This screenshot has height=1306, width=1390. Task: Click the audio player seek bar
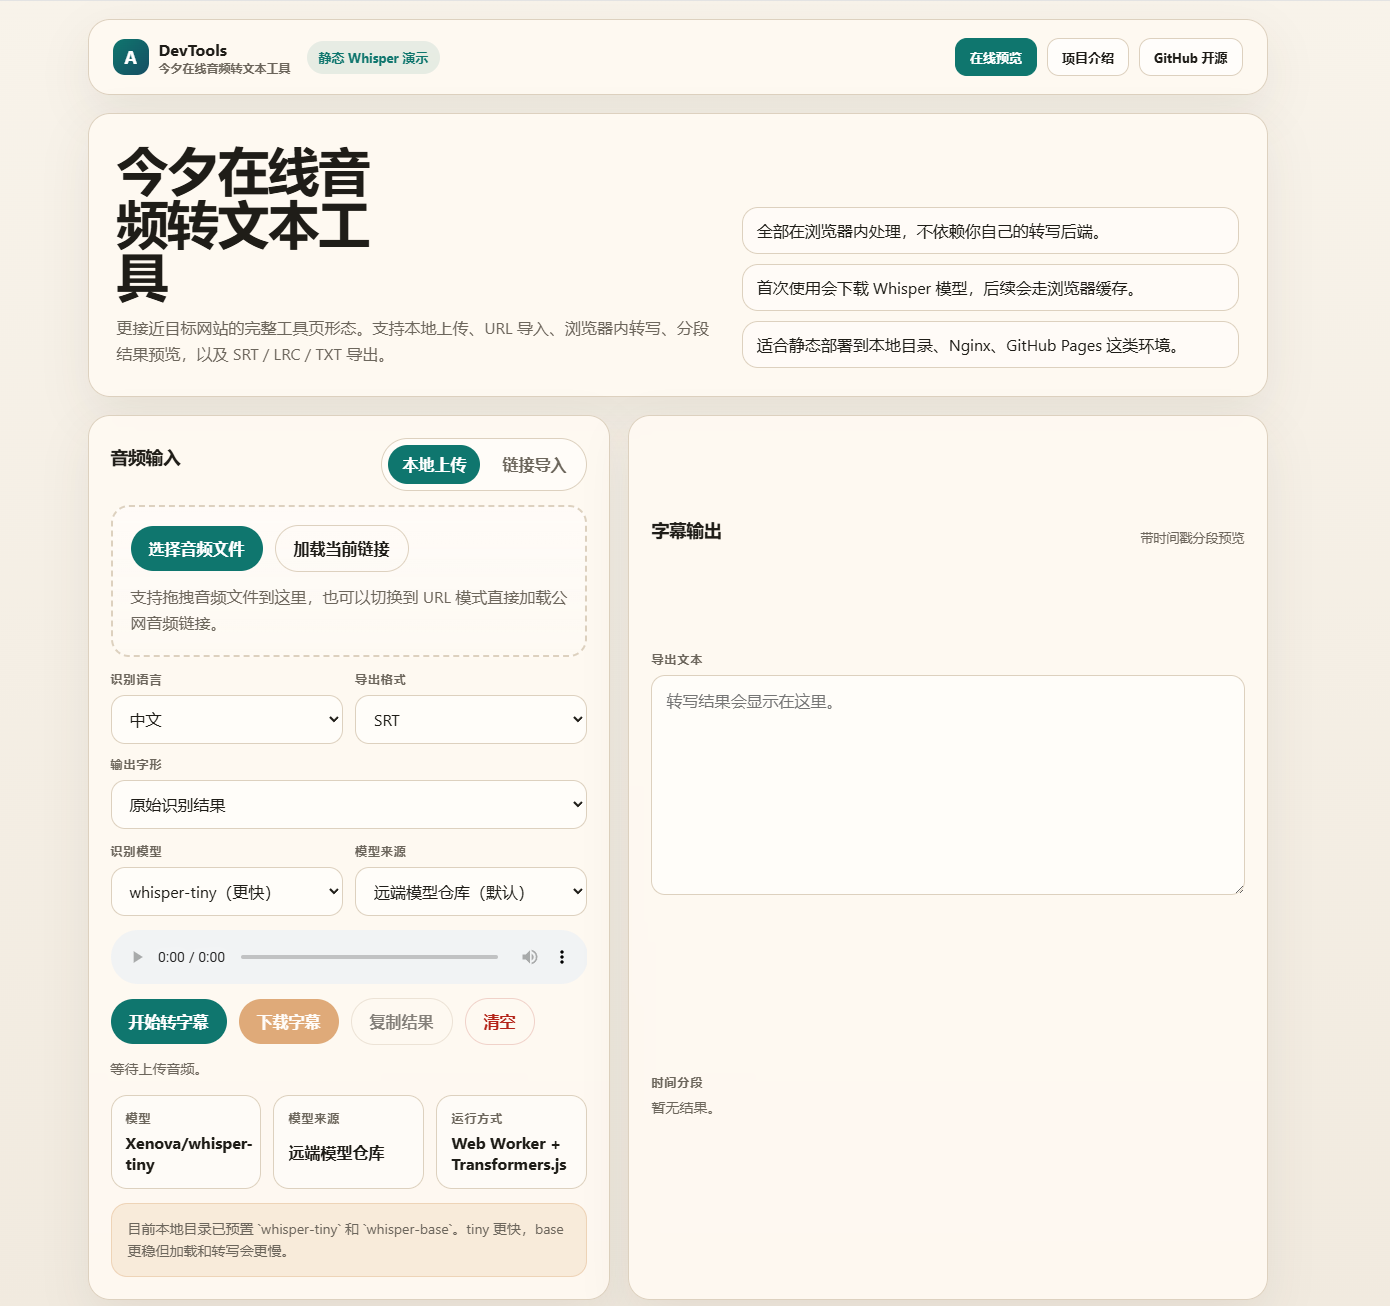pos(369,957)
